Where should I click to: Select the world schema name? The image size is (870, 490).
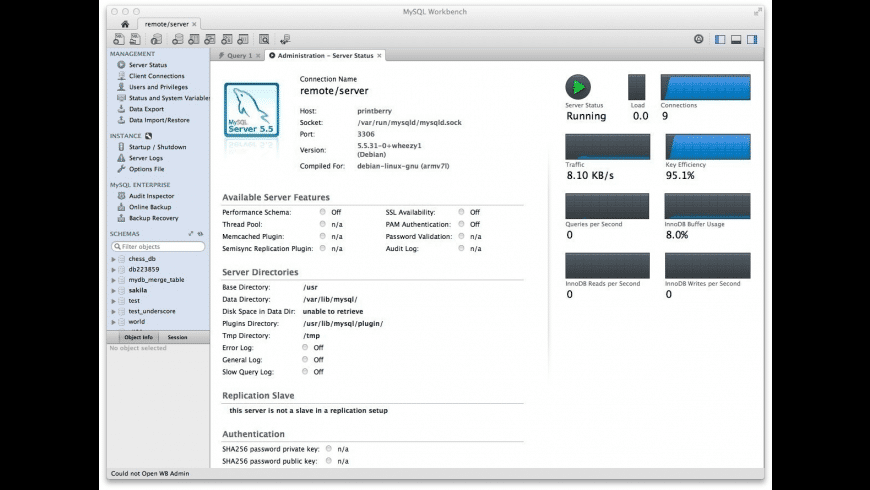(136, 322)
